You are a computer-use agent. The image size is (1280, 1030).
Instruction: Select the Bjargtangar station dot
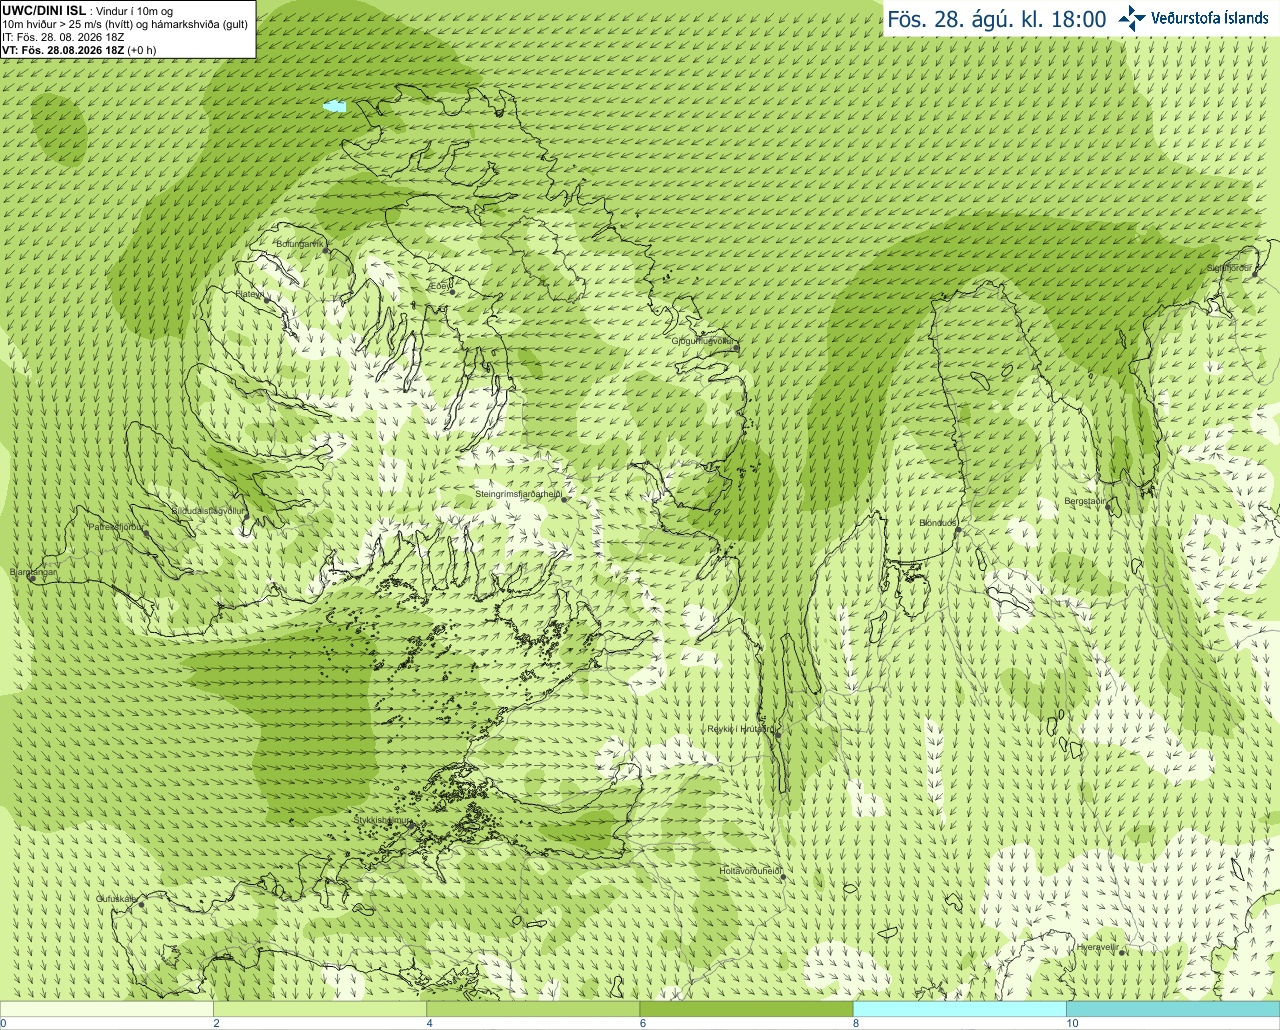32,578
